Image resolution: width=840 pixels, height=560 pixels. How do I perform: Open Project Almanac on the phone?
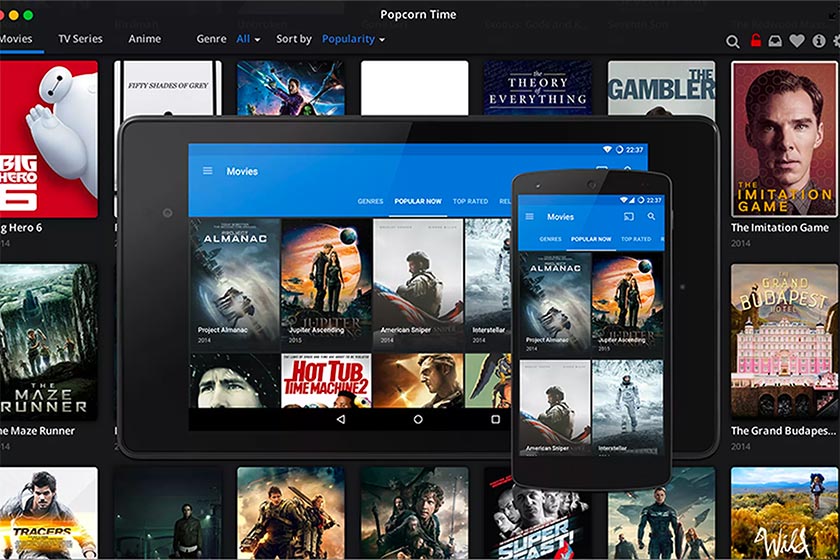(x=555, y=304)
